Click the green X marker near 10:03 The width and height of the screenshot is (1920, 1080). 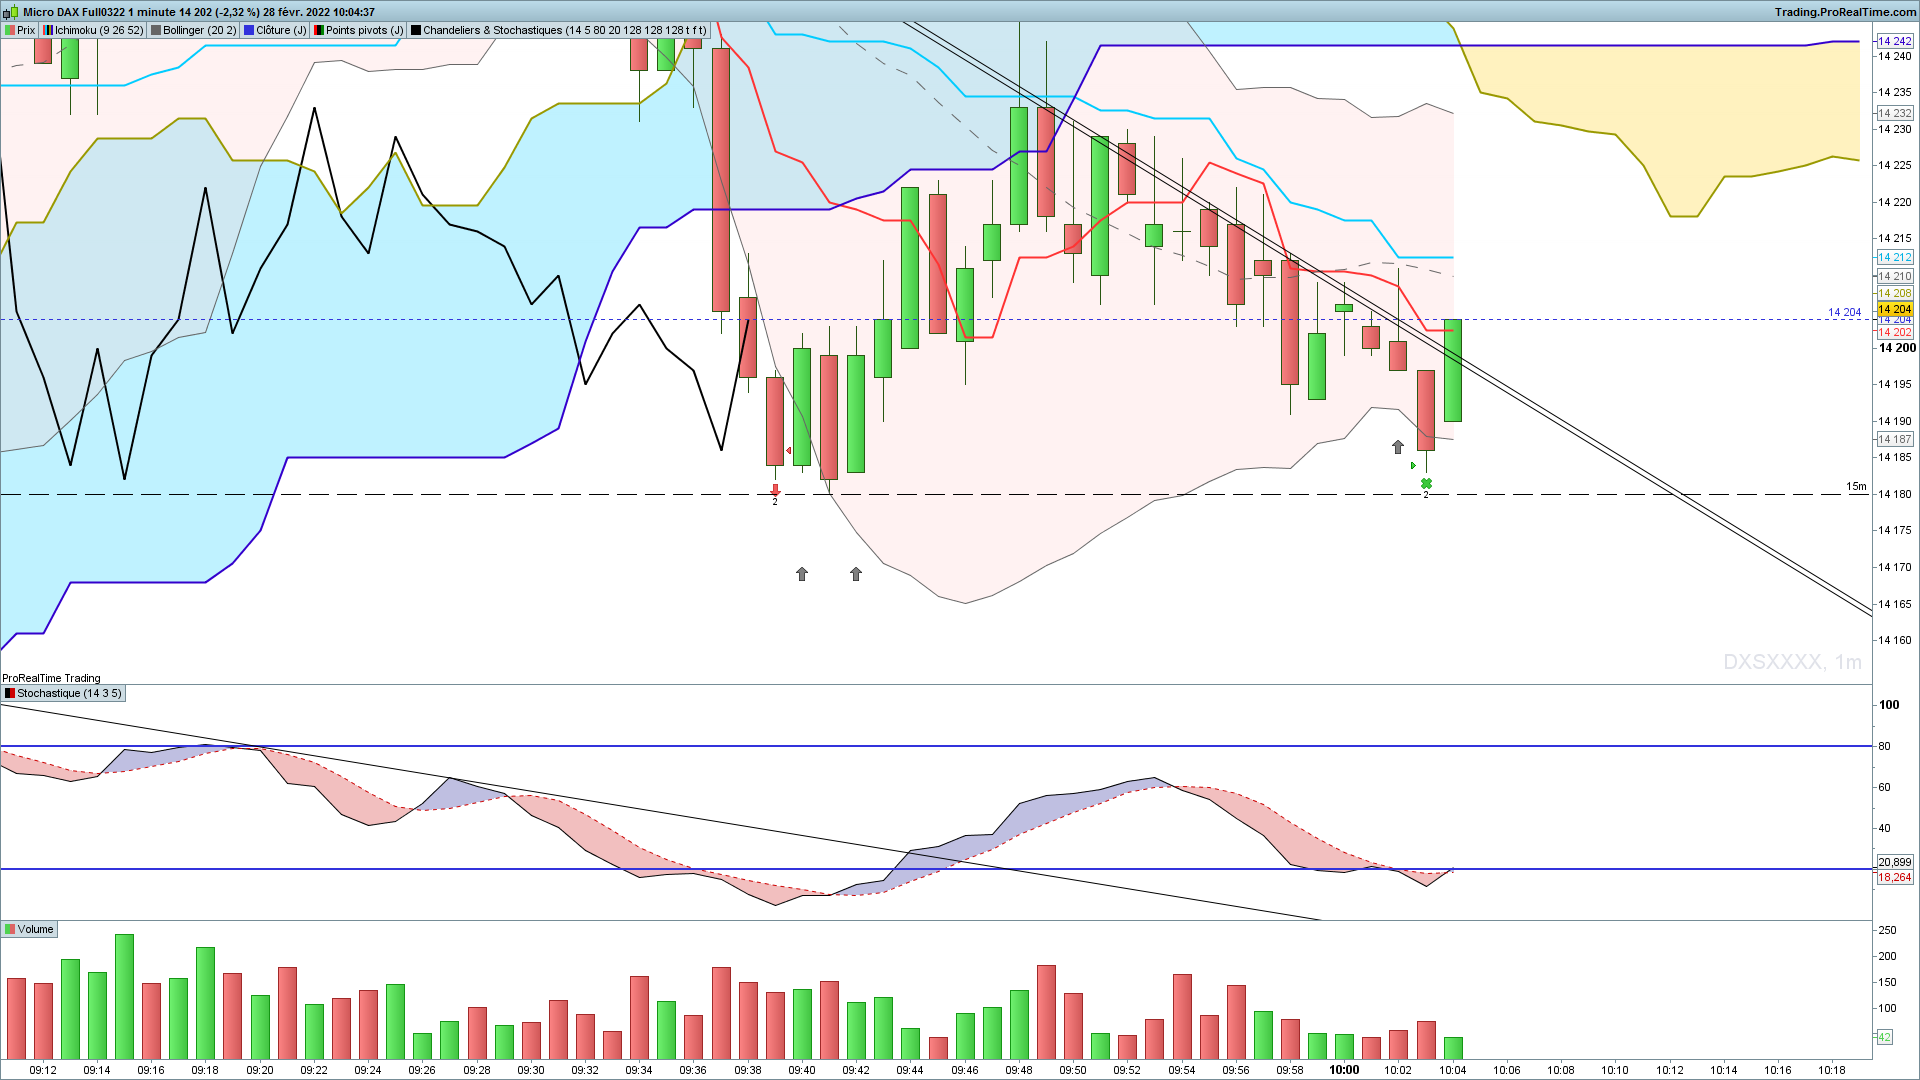pos(1426,484)
